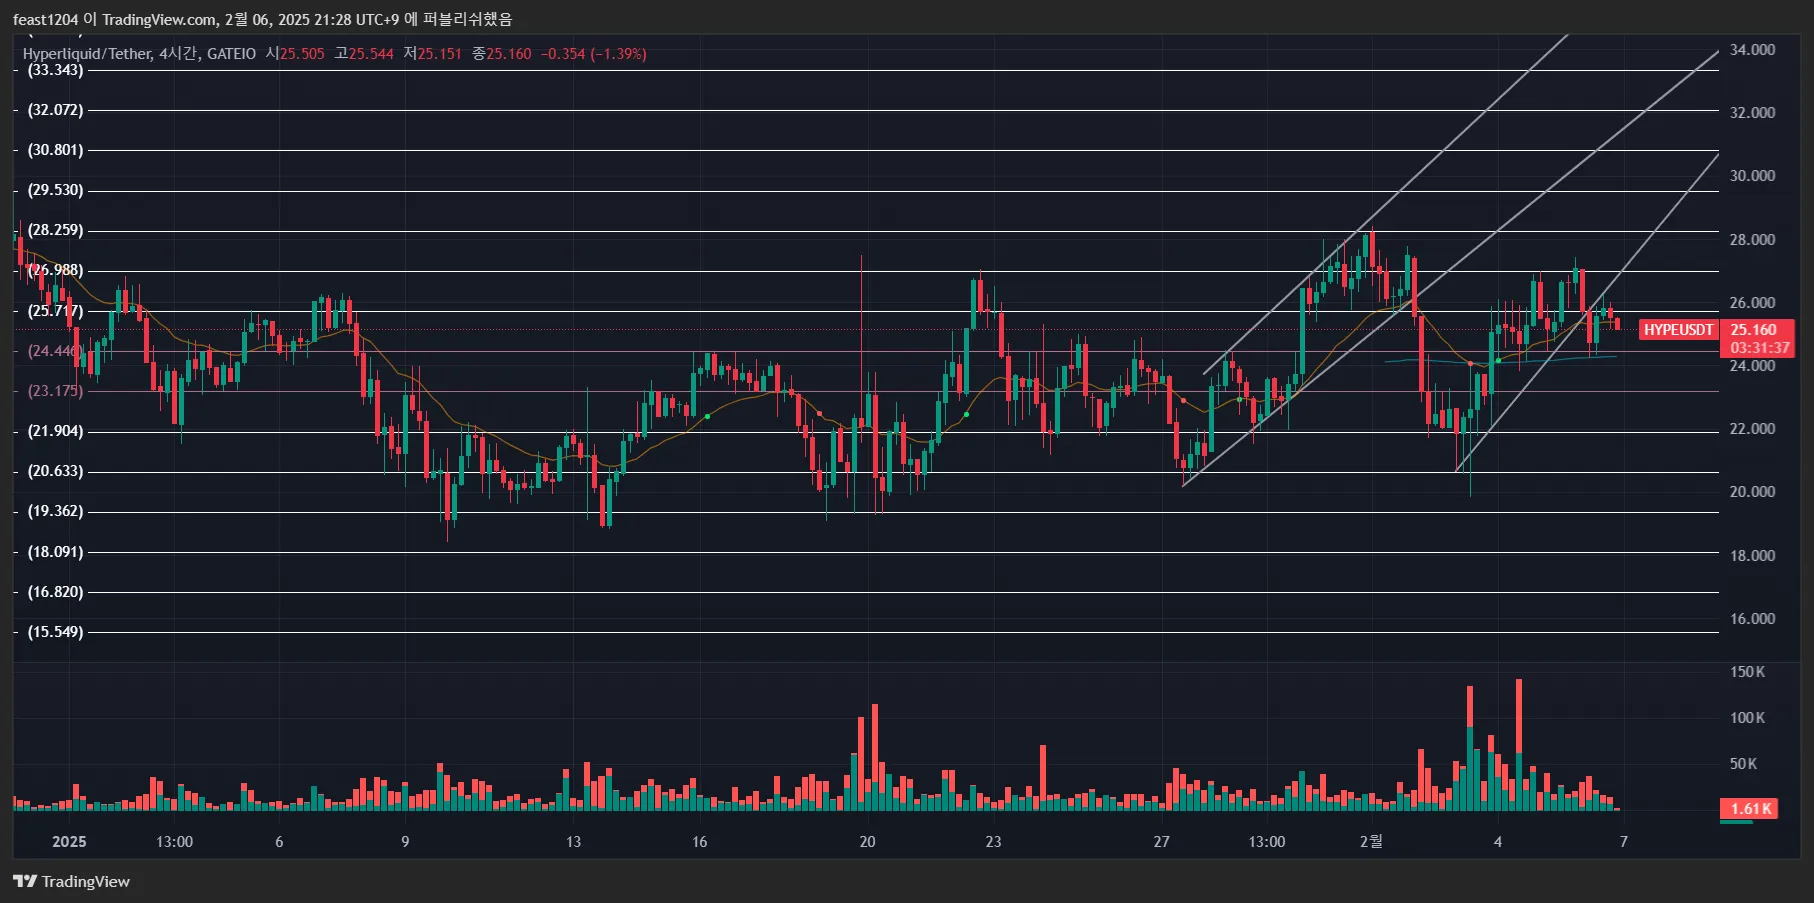The width and height of the screenshot is (1814, 903).
Task: Select the (24.446) level label
Action: pos(55,351)
